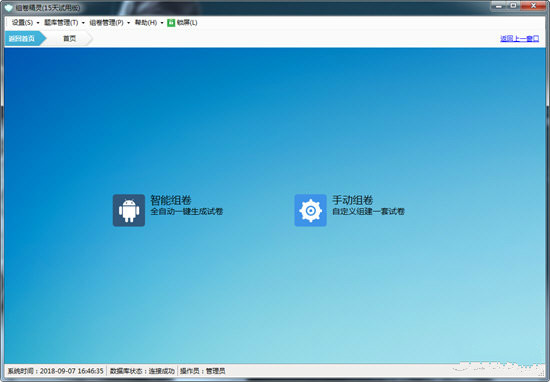Click the Android robot icon for 智能组卷

click(x=129, y=210)
